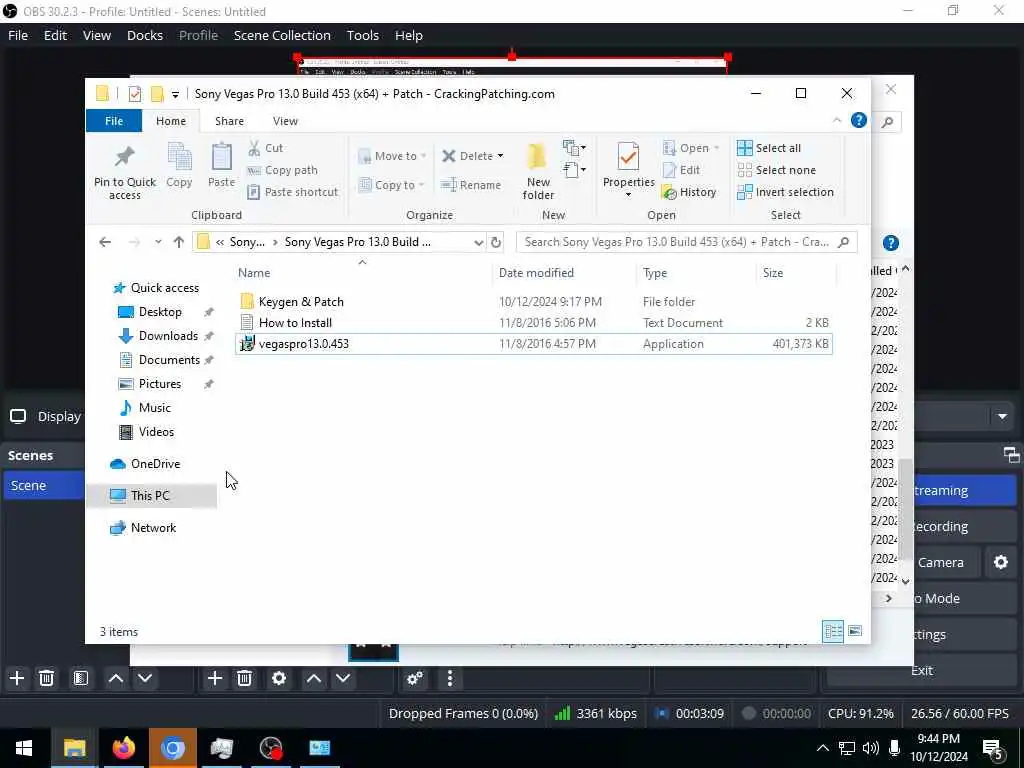Click the Properties ribbon icon

point(628,157)
